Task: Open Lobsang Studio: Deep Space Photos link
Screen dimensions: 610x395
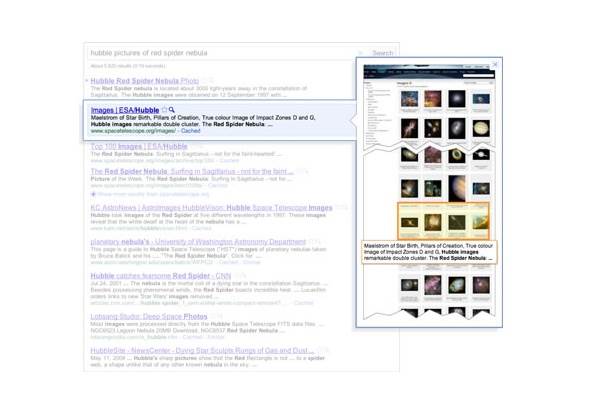Action: click(x=149, y=316)
